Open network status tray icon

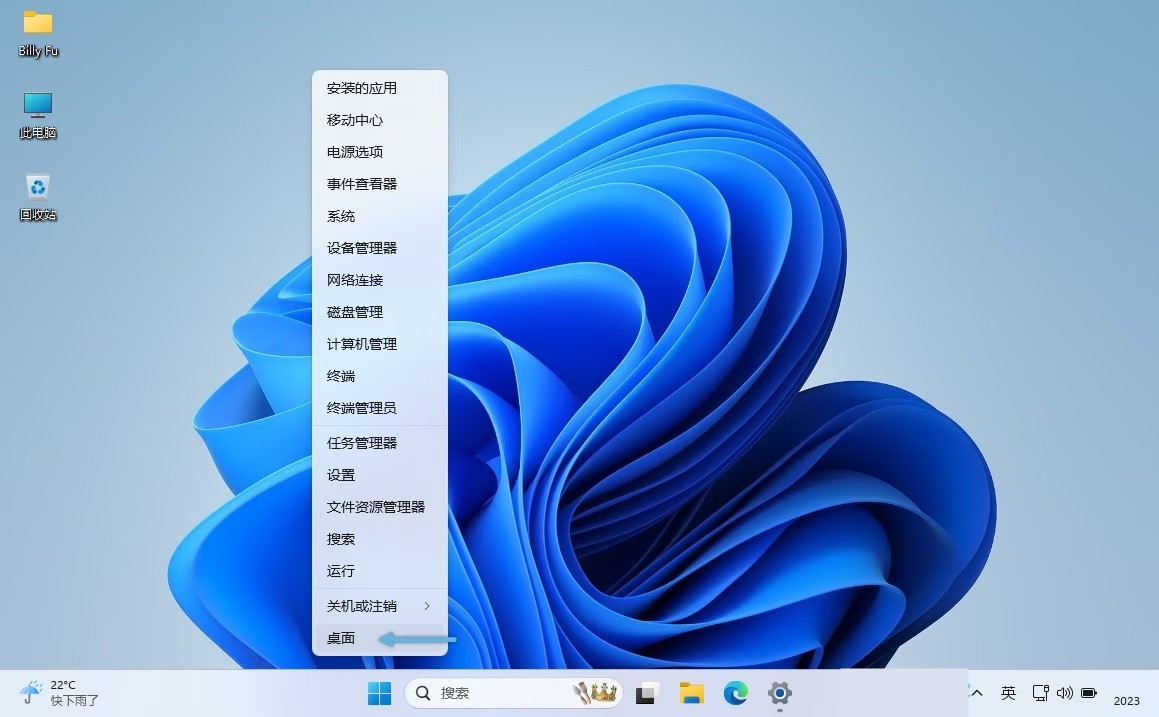[x=1041, y=693]
